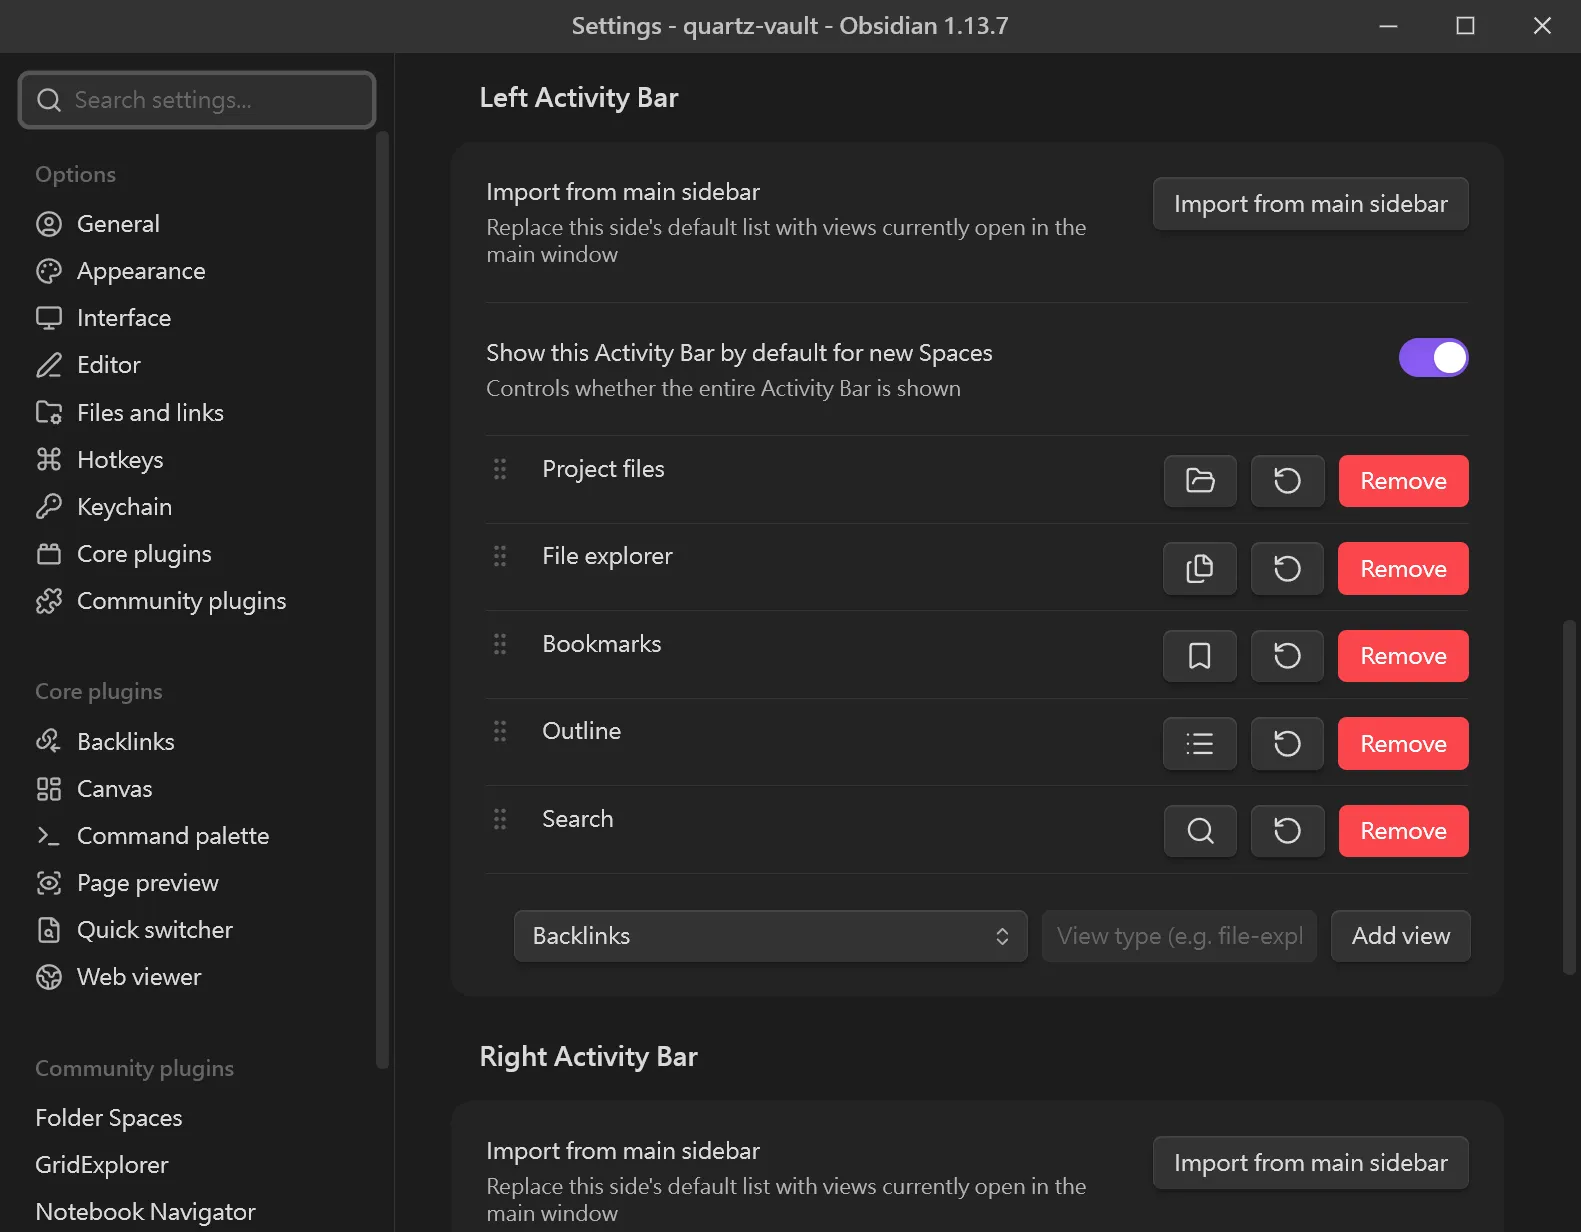Reset the Search row

(1287, 831)
